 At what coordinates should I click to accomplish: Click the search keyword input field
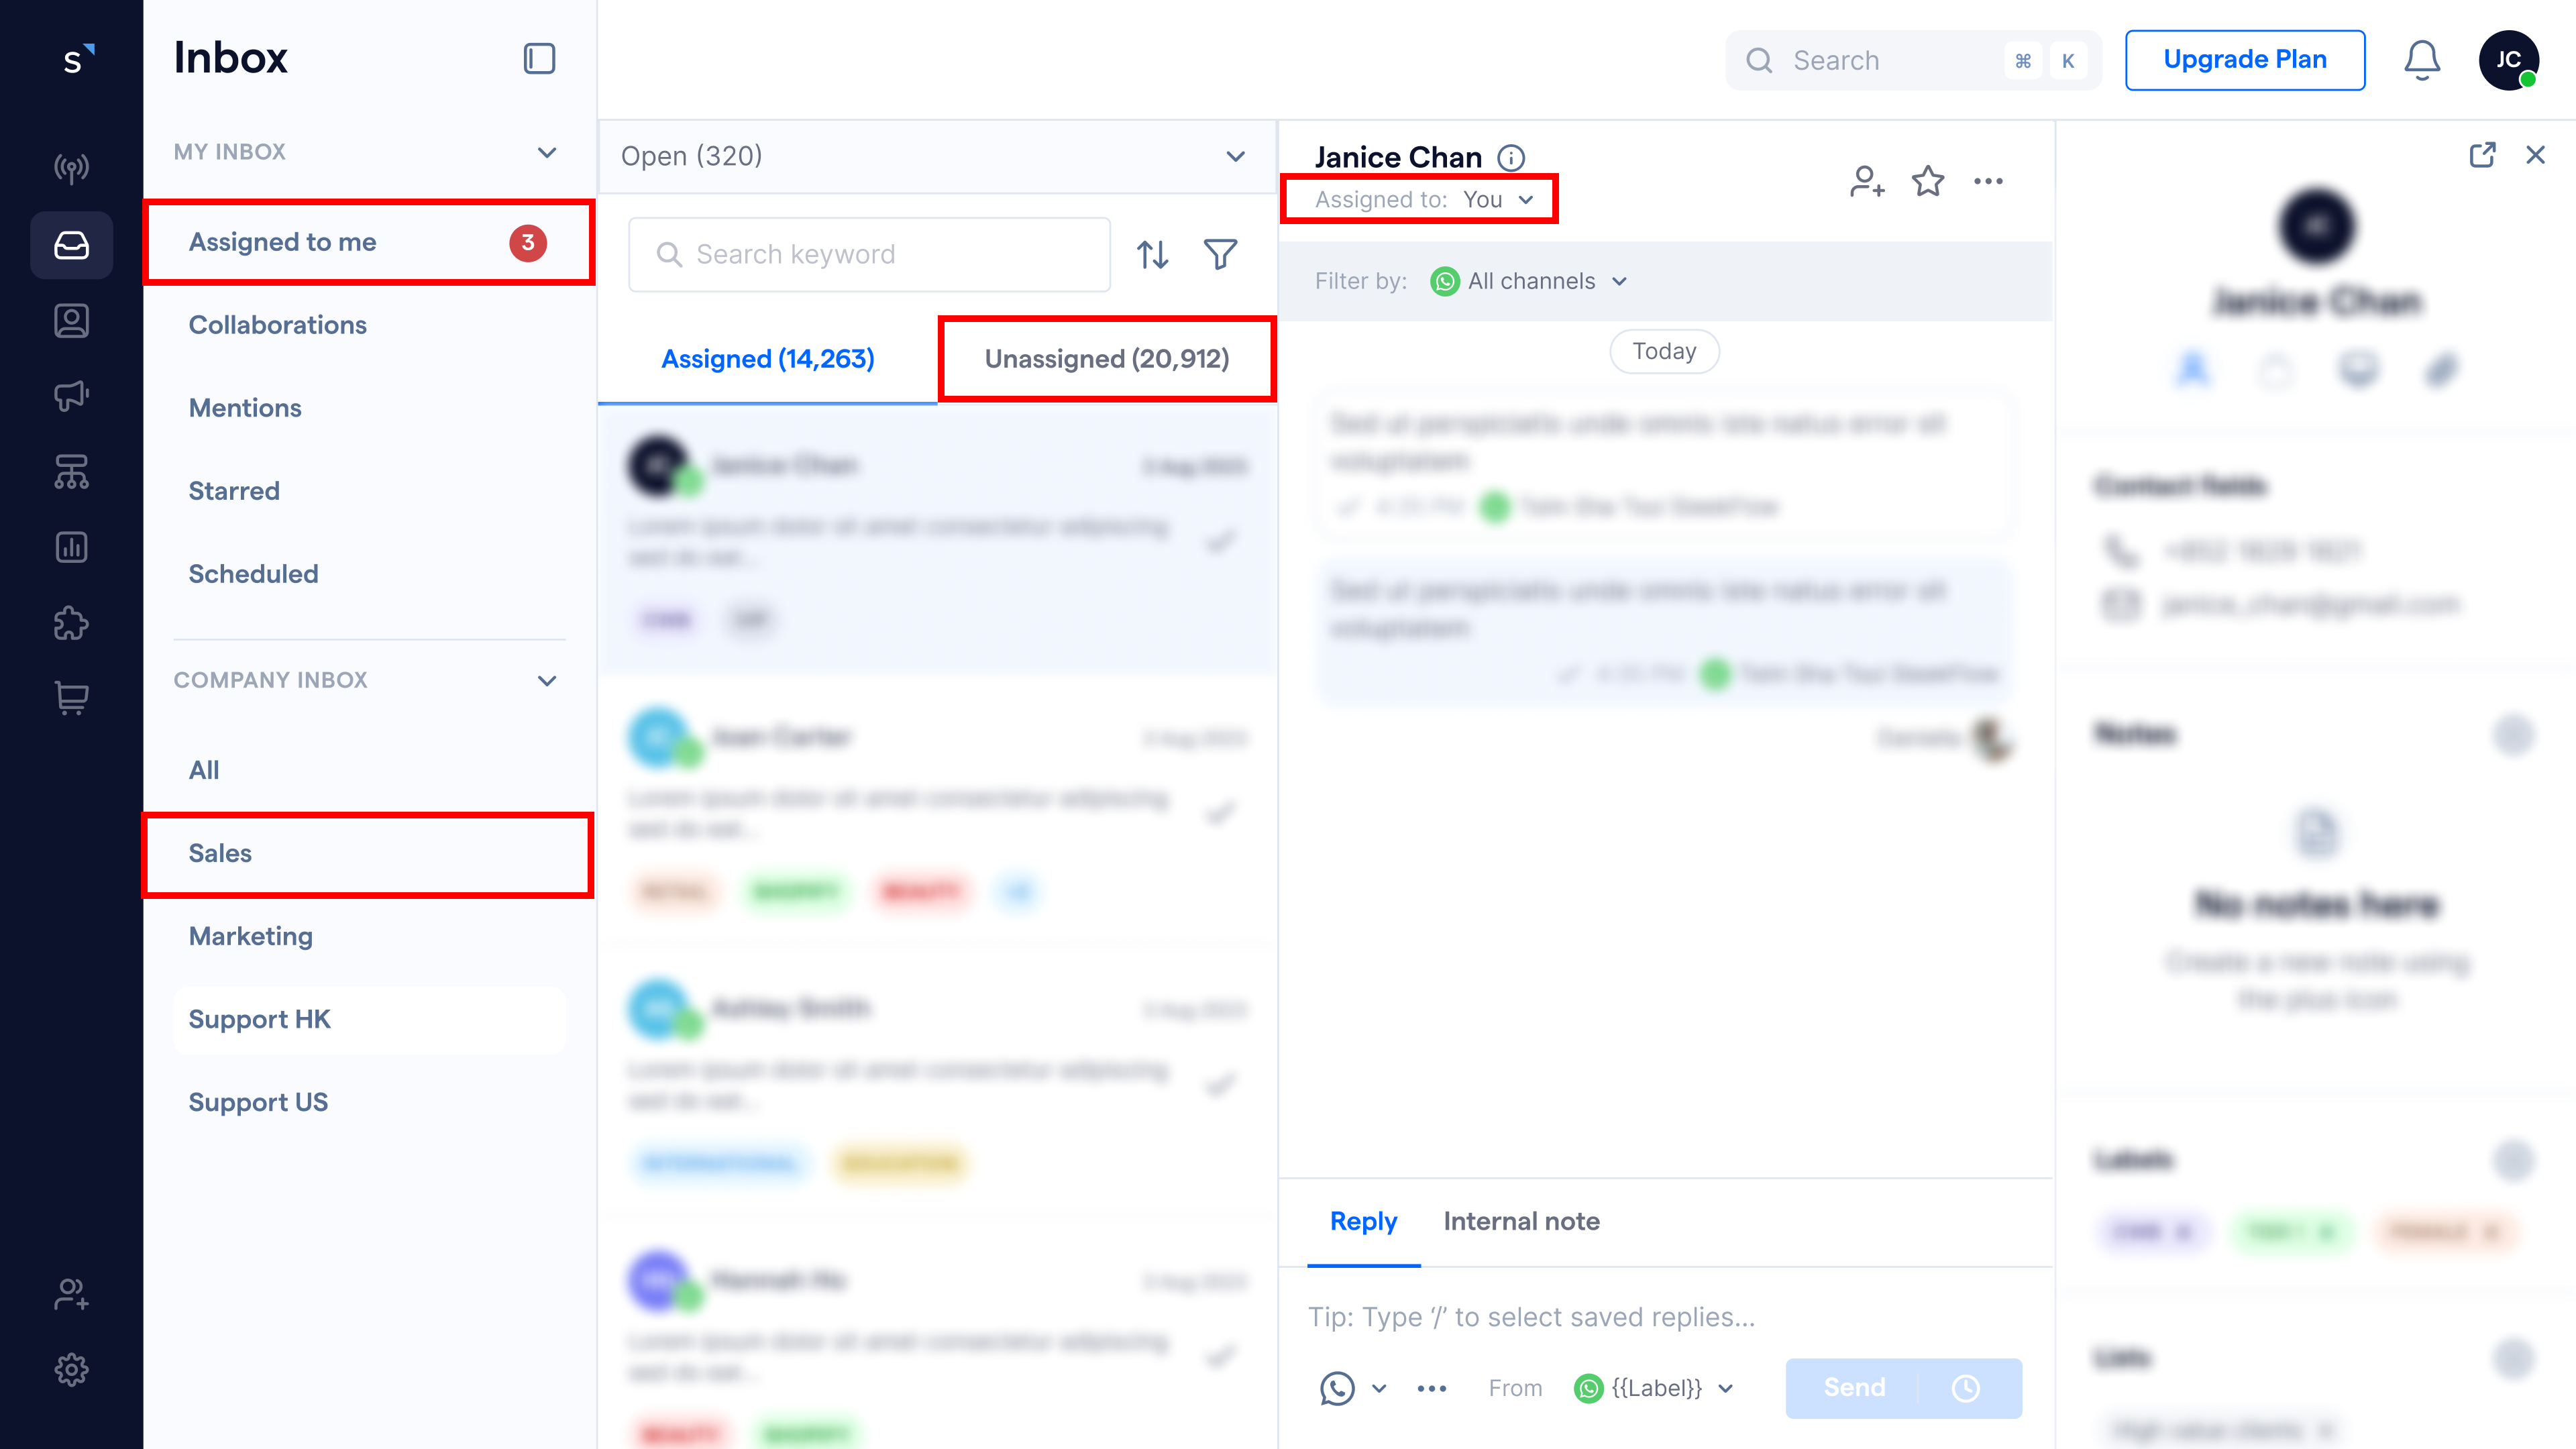click(x=872, y=253)
